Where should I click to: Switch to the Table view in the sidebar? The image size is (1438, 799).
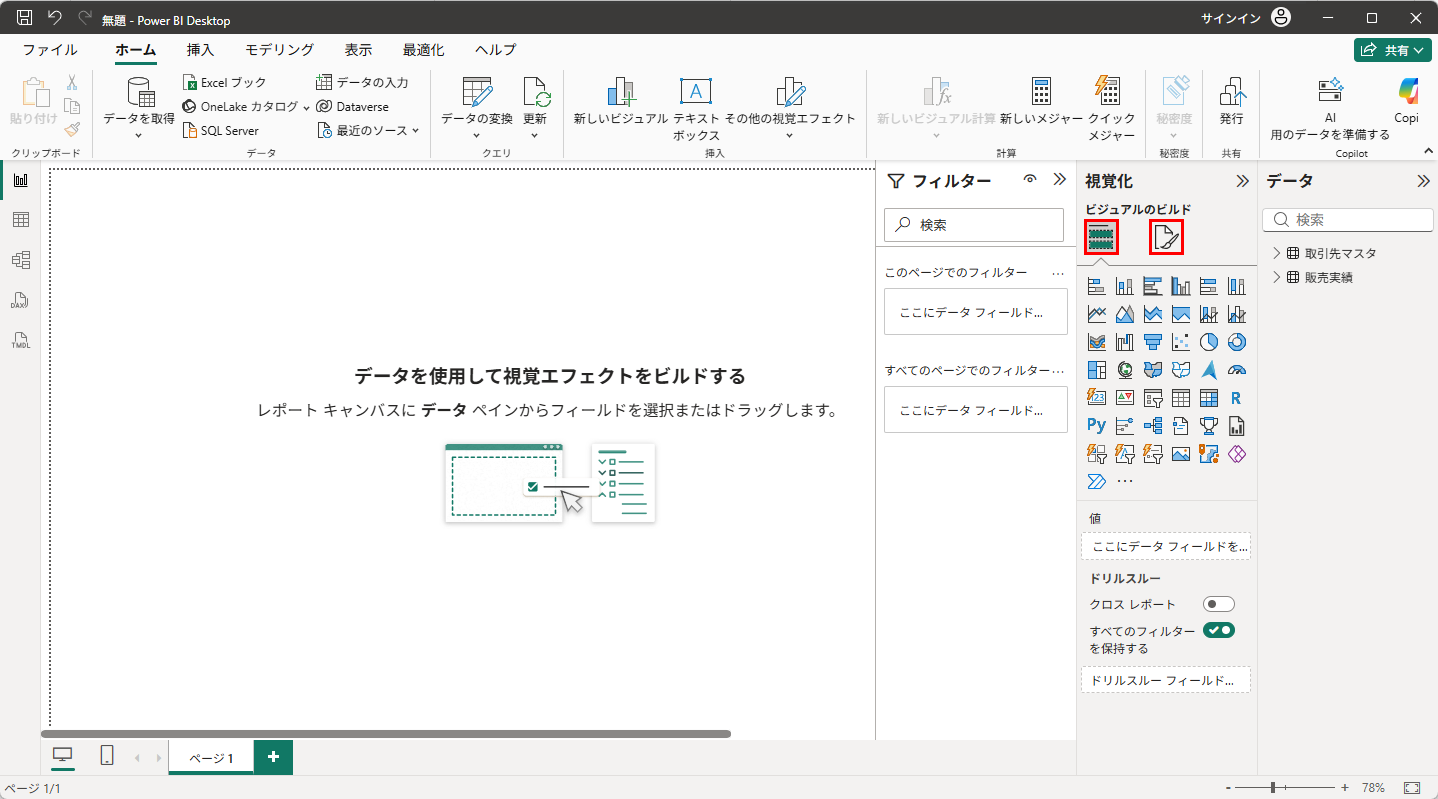pos(20,220)
